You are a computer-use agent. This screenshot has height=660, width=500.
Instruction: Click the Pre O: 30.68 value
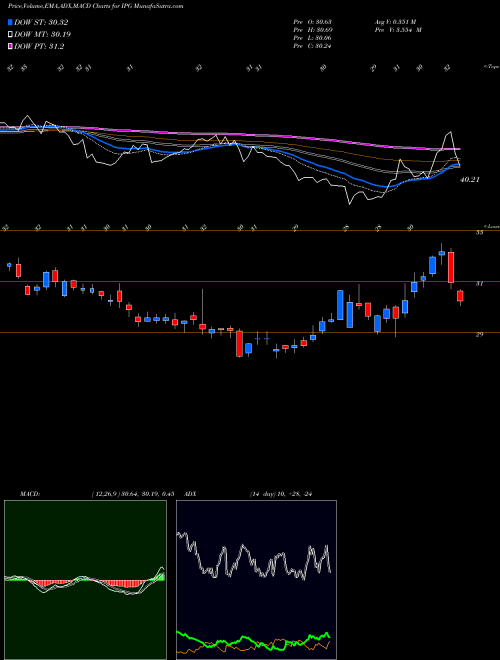[x=312, y=22]
